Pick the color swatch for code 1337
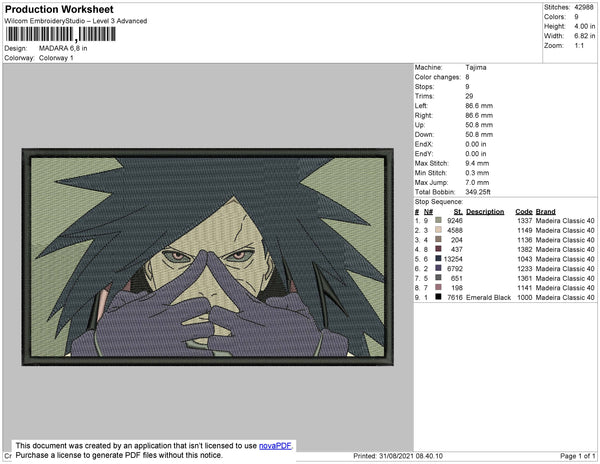 tap(439, 220)
